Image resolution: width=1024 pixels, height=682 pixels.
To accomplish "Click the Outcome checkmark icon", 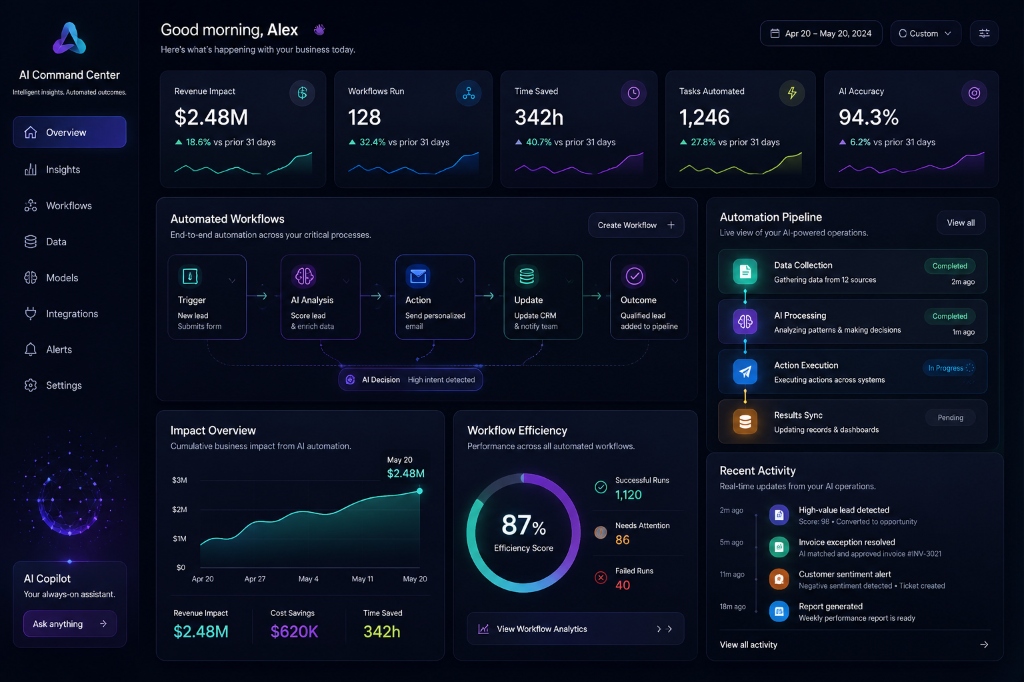I will tap(634, 276).
